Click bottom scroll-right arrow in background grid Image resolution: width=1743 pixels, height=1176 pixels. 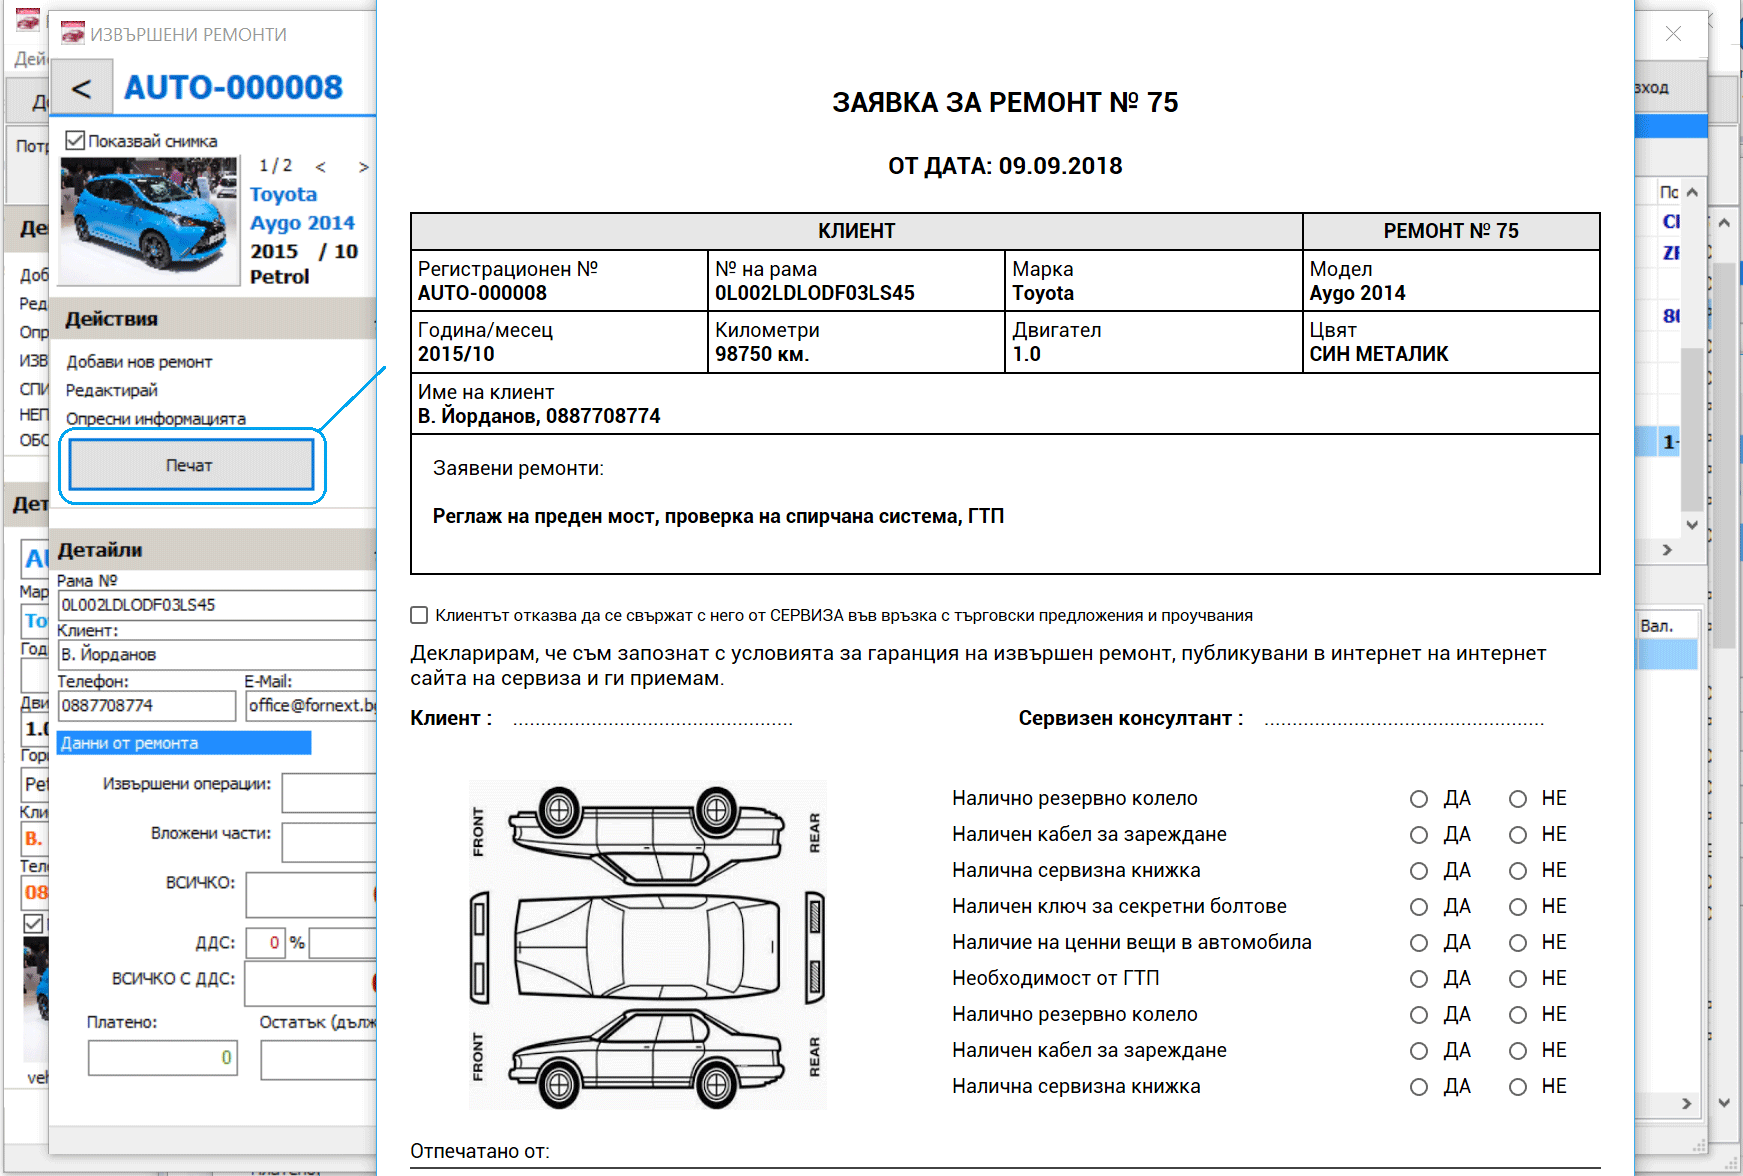tap(1687, 1103)
